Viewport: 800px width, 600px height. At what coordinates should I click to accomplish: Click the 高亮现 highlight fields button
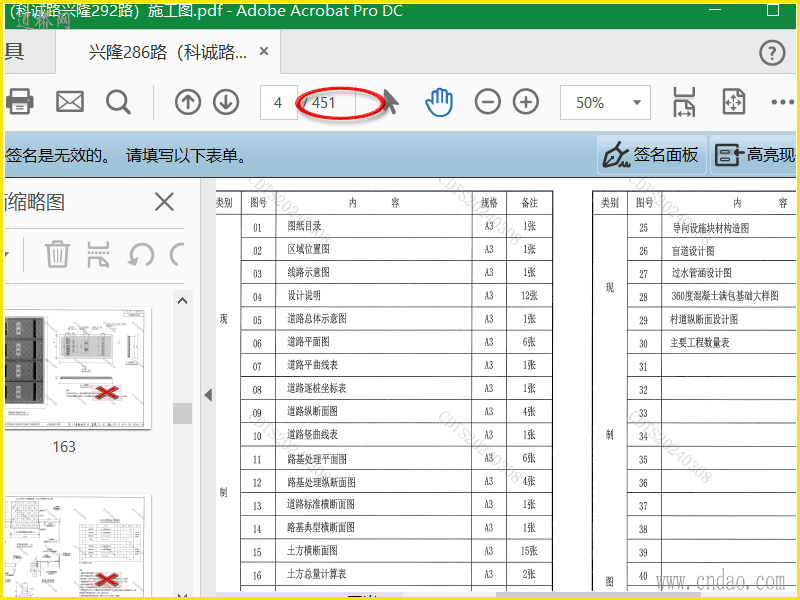pyautogui.click(x=754, y=155)
